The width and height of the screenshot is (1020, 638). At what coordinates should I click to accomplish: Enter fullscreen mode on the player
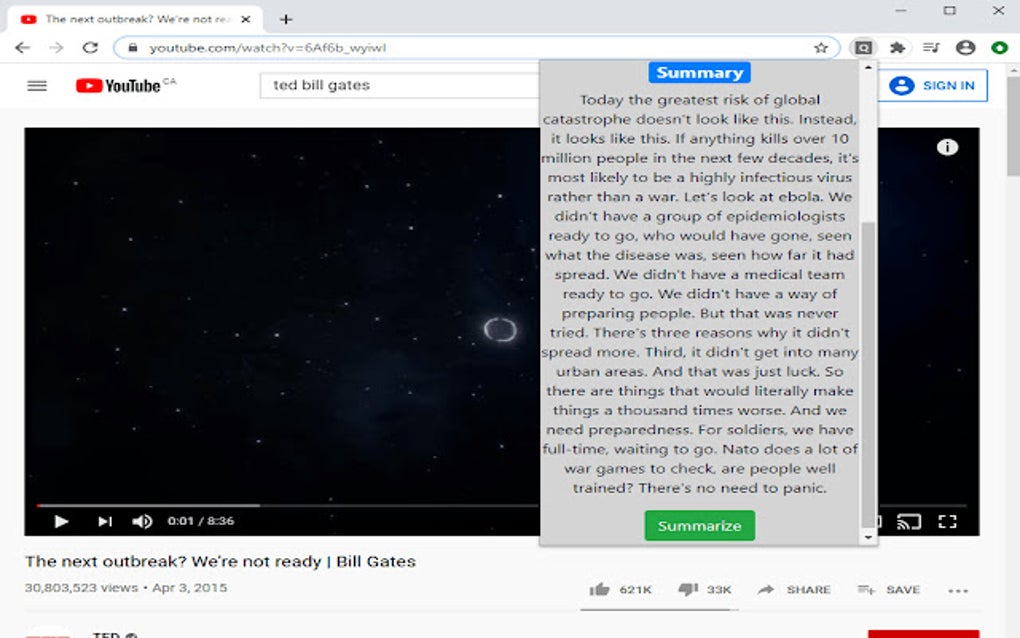tap(947, 521)
